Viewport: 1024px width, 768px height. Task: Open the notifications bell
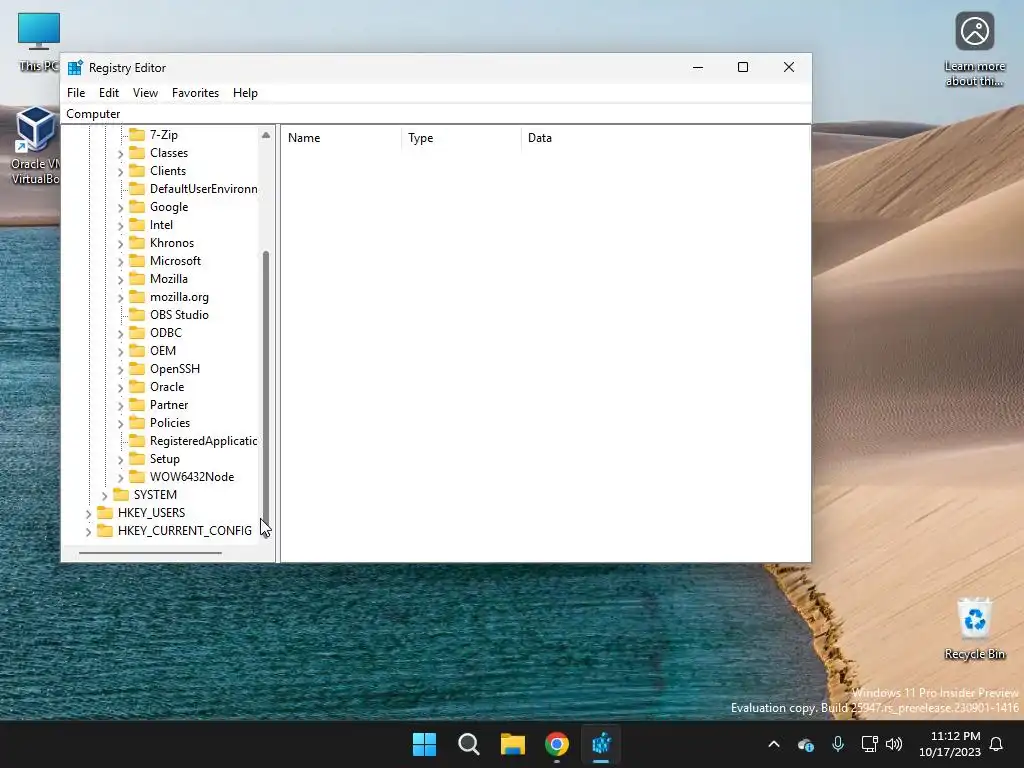tap(997, 744)
